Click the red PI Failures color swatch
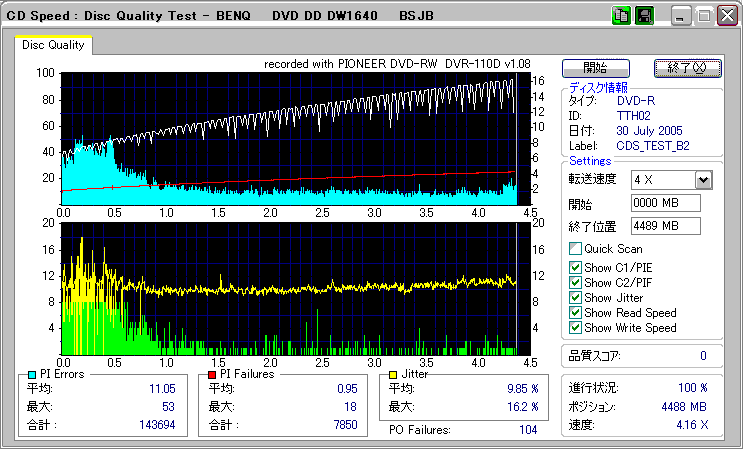 click(x=211, y=374)
